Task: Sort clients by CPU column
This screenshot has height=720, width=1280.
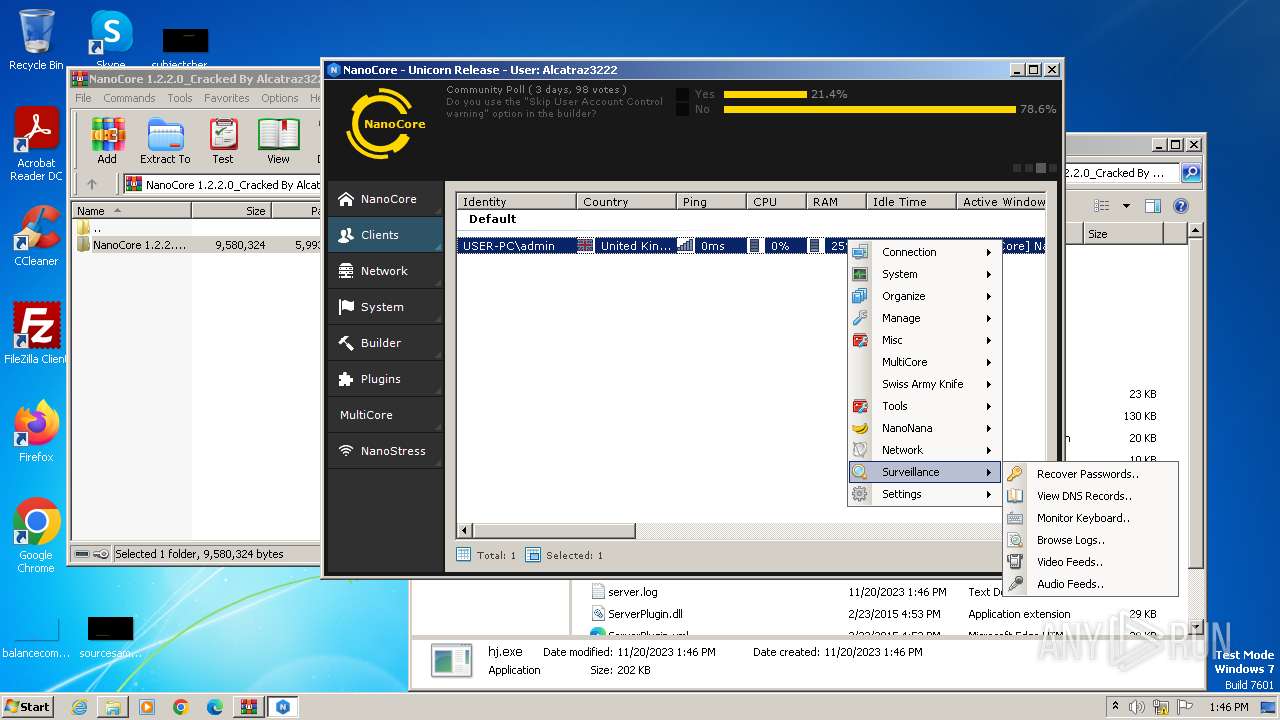Action: 777,201
